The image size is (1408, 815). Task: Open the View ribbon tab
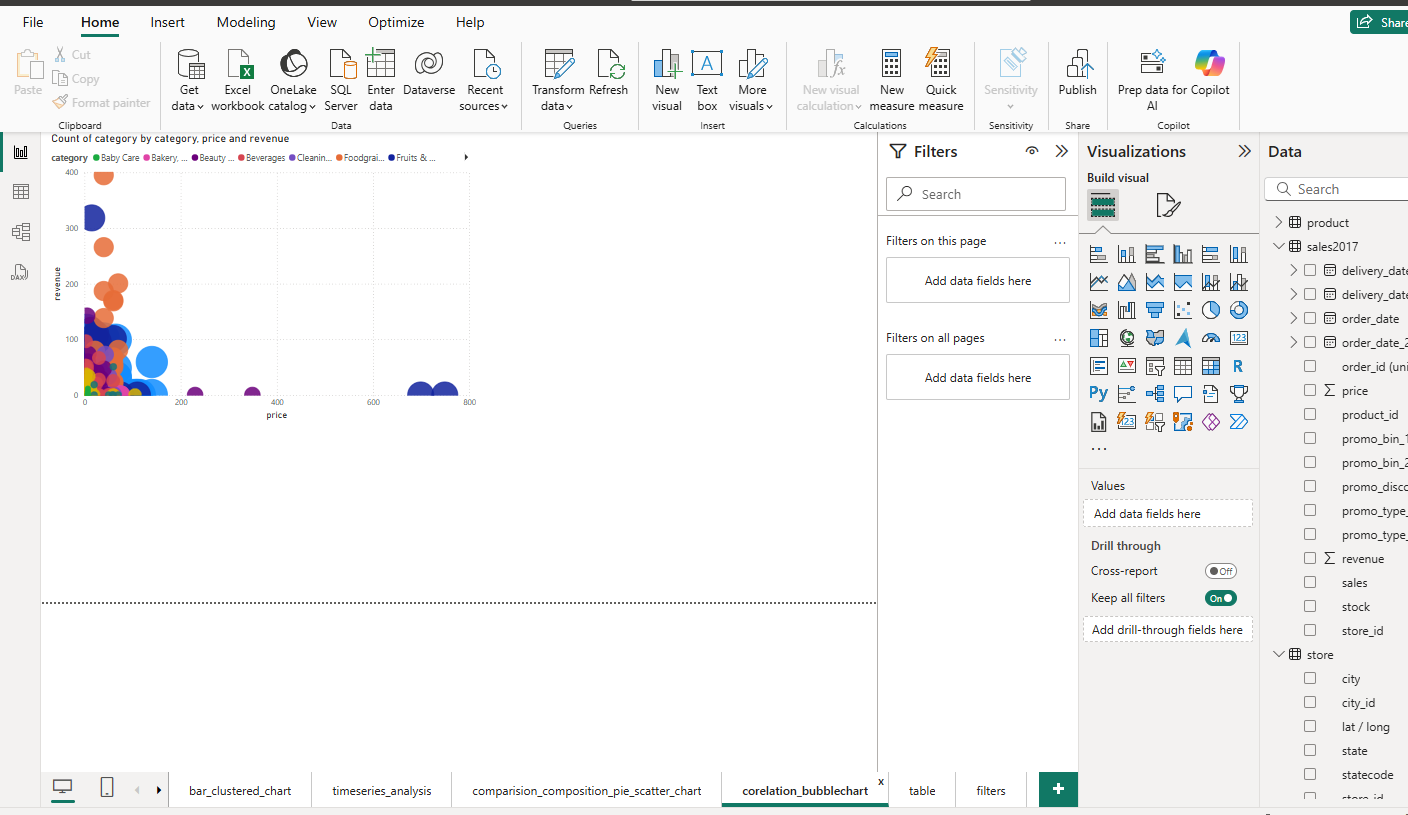[322, 22]
